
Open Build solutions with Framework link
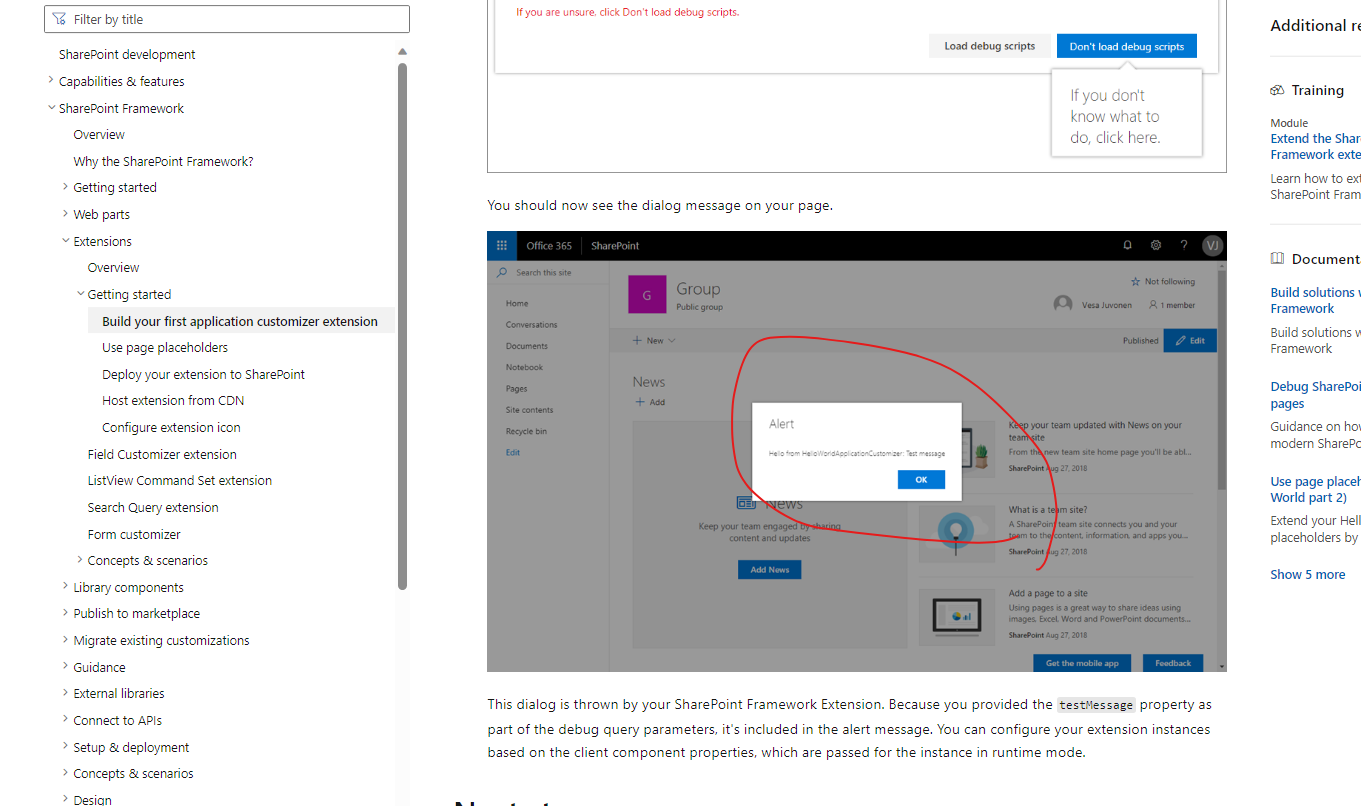tap(1315, 300)
